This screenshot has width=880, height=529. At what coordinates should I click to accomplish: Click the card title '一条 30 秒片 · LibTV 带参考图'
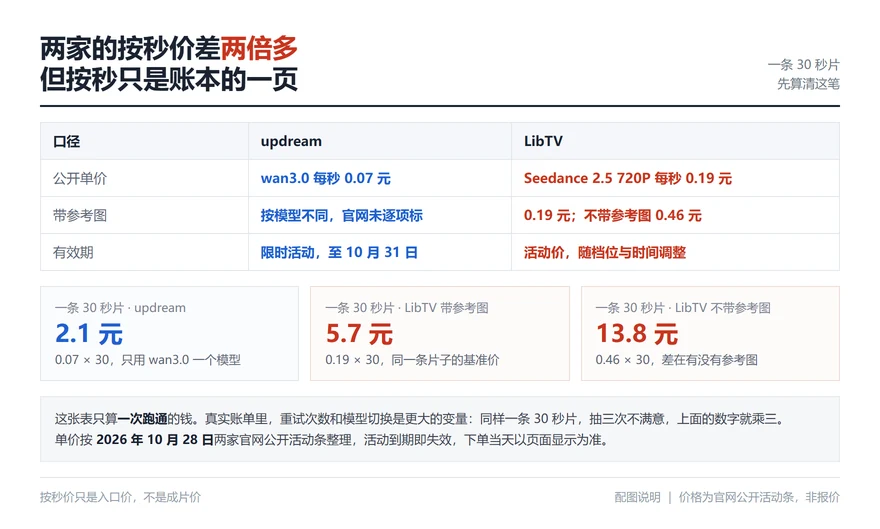(407, 307)
